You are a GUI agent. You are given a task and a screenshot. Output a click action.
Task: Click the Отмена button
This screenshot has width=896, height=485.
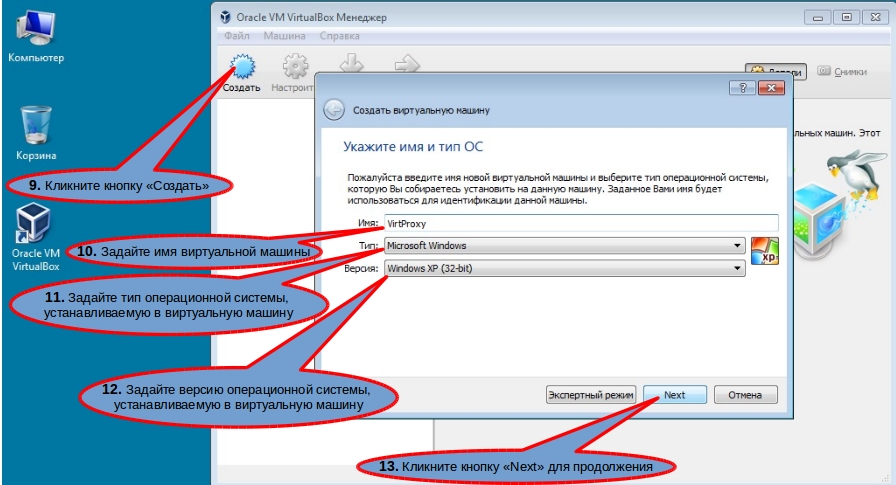(745, 395)
